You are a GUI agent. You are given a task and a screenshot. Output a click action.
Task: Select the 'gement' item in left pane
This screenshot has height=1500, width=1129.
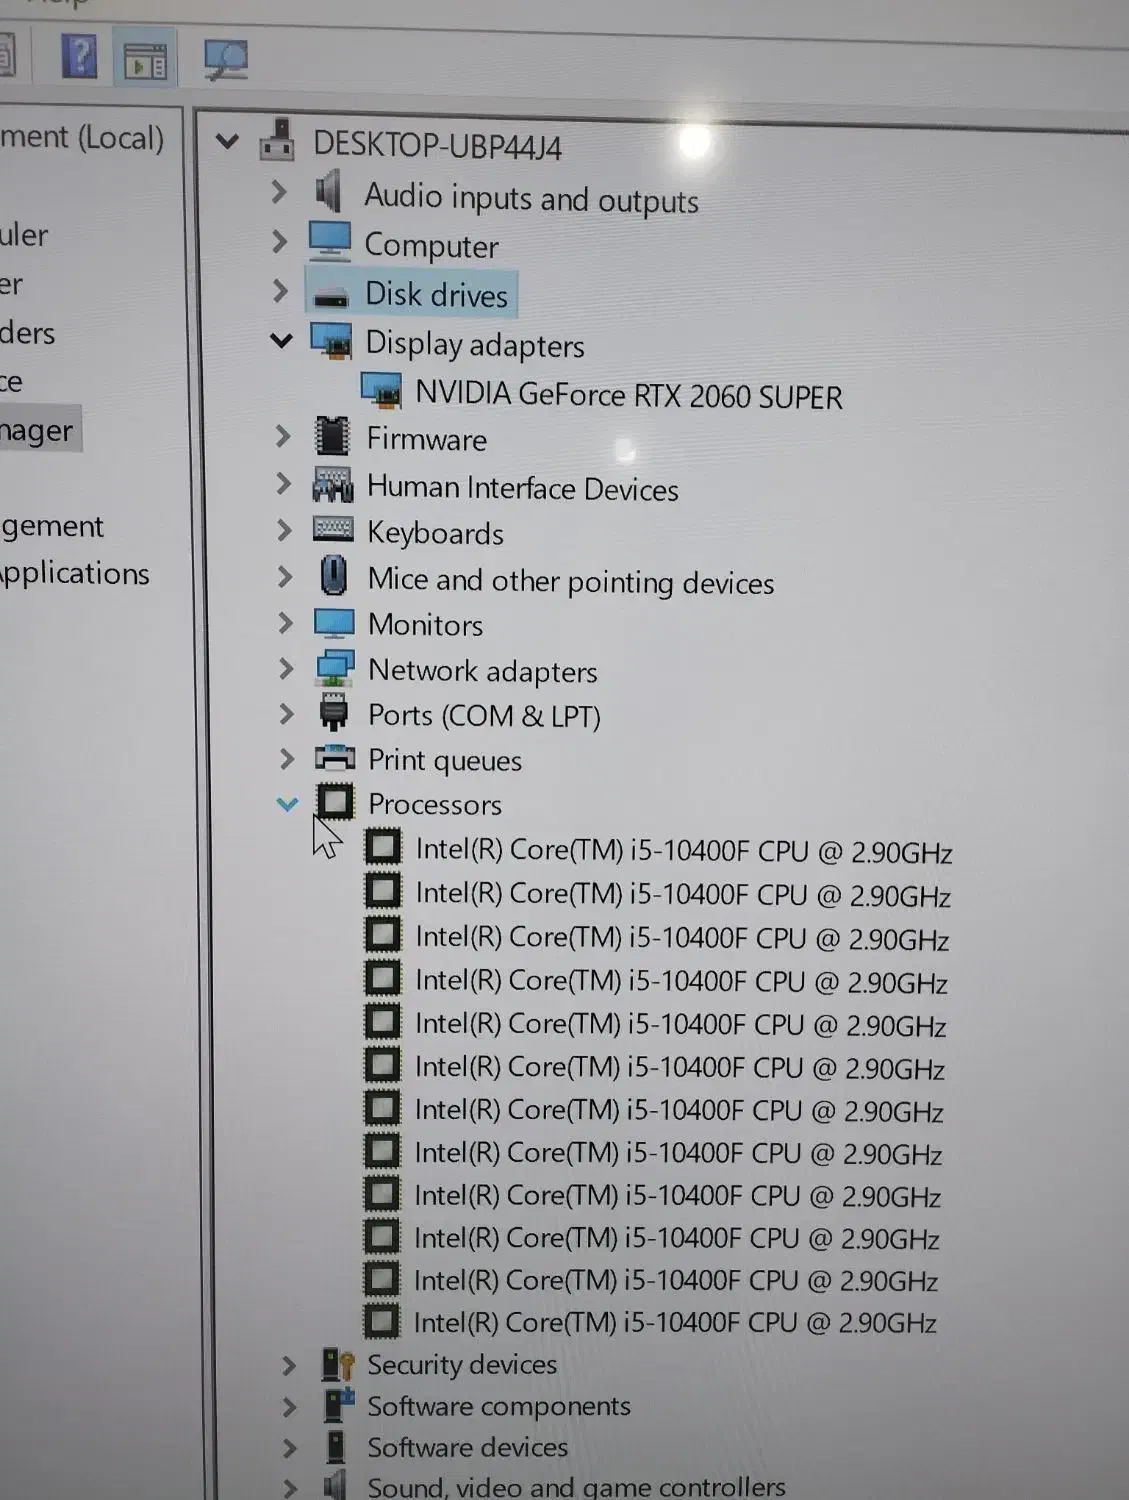52,526
